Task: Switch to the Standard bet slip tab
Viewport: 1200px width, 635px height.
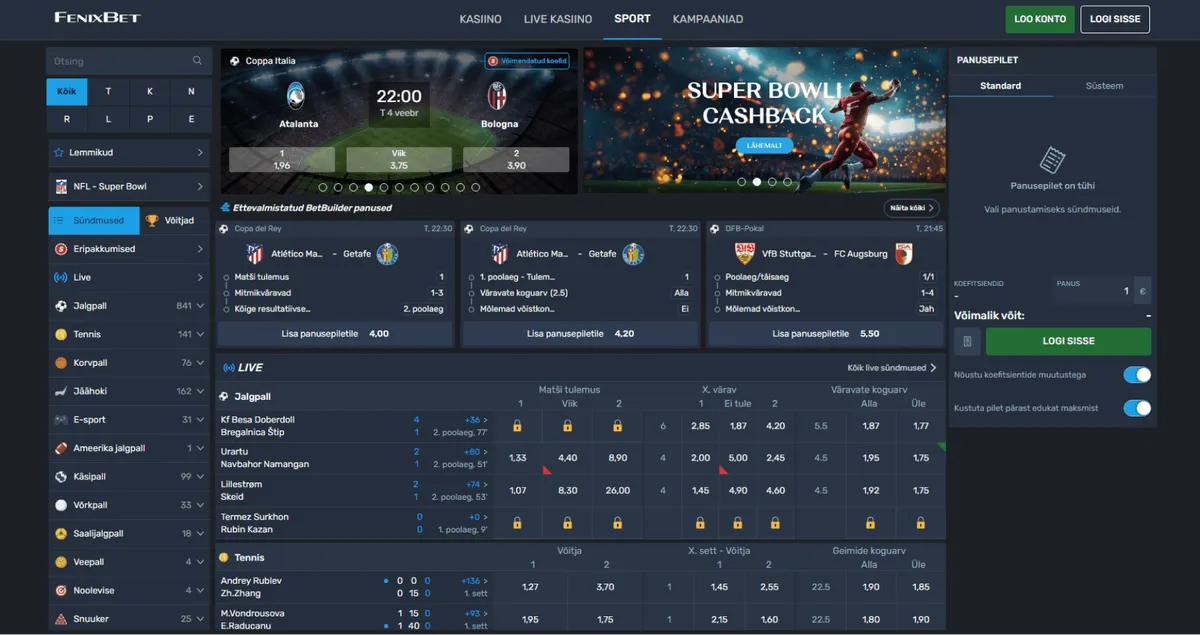Action: (x=1000, y=86)
